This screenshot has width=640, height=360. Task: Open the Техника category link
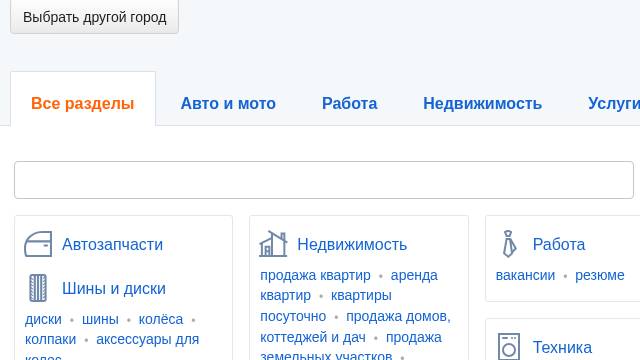pos(562,347)
